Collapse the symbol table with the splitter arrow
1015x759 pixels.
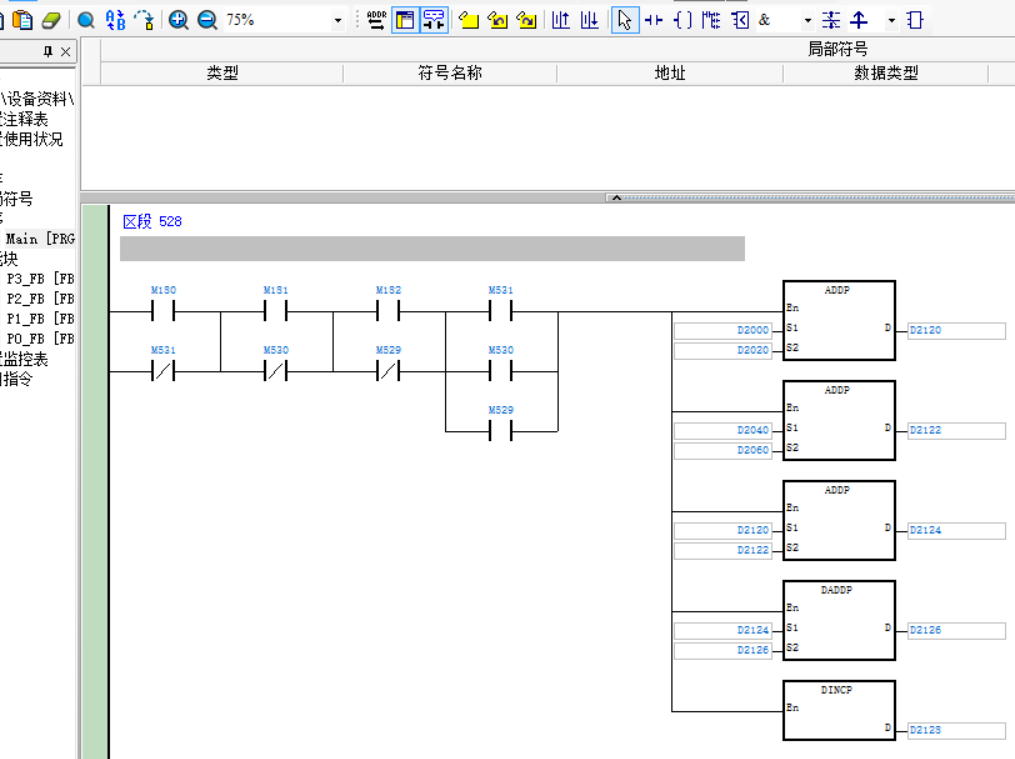click(616, 198)
